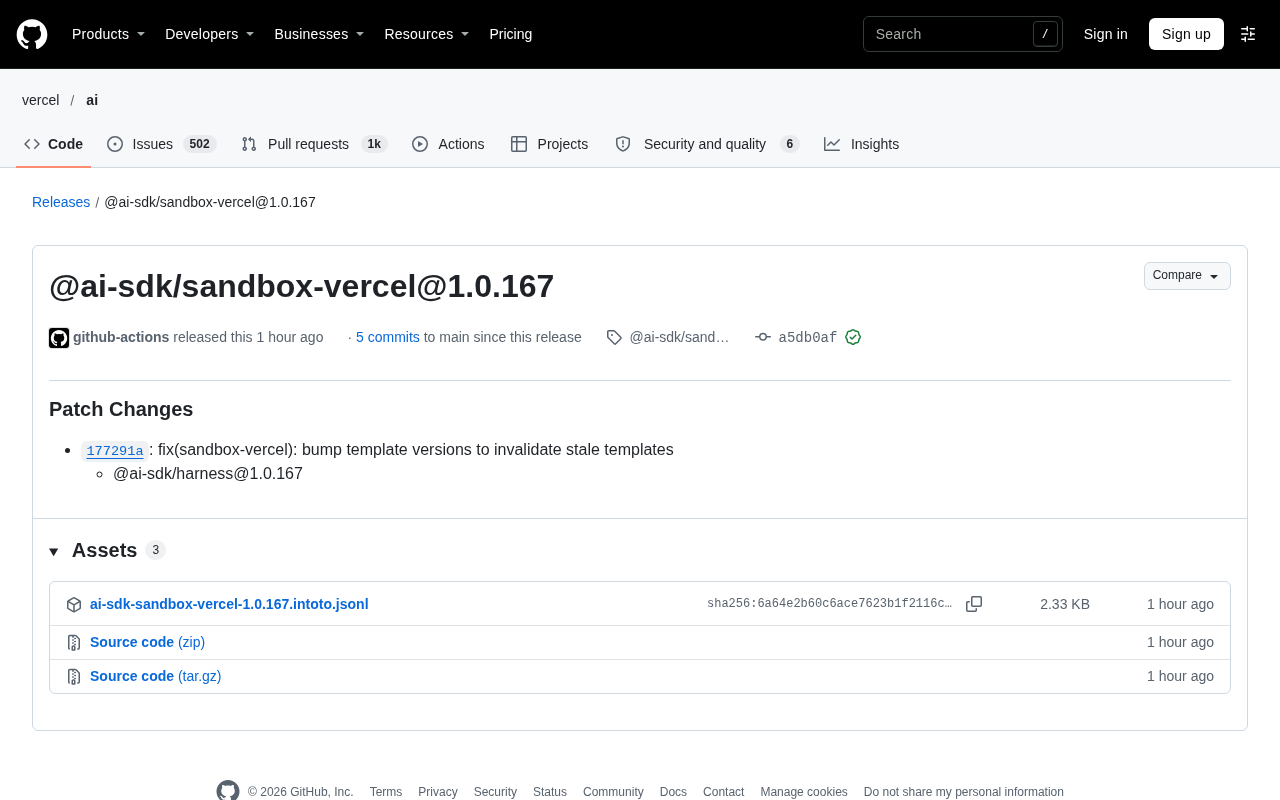Click the Sign in link
1280x800 pixels.
(x=1106, y=34)
